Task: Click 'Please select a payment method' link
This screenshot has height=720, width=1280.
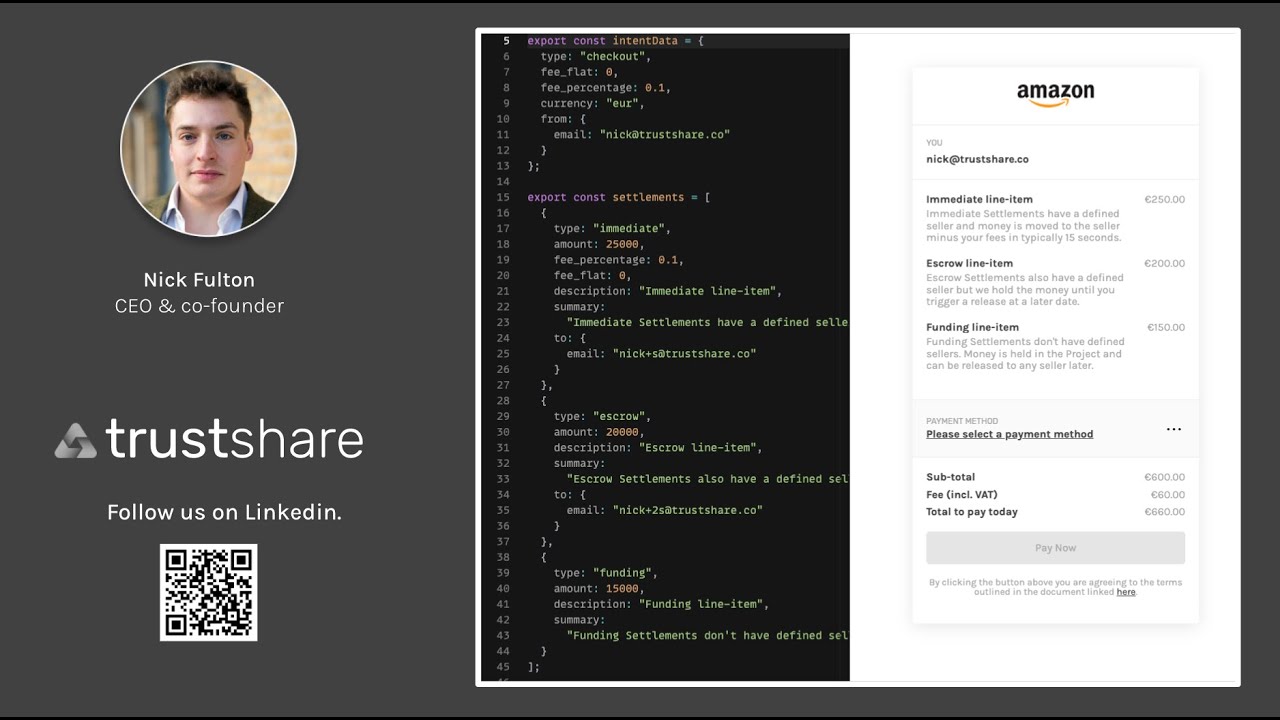Action: (x=1009, y=434)
